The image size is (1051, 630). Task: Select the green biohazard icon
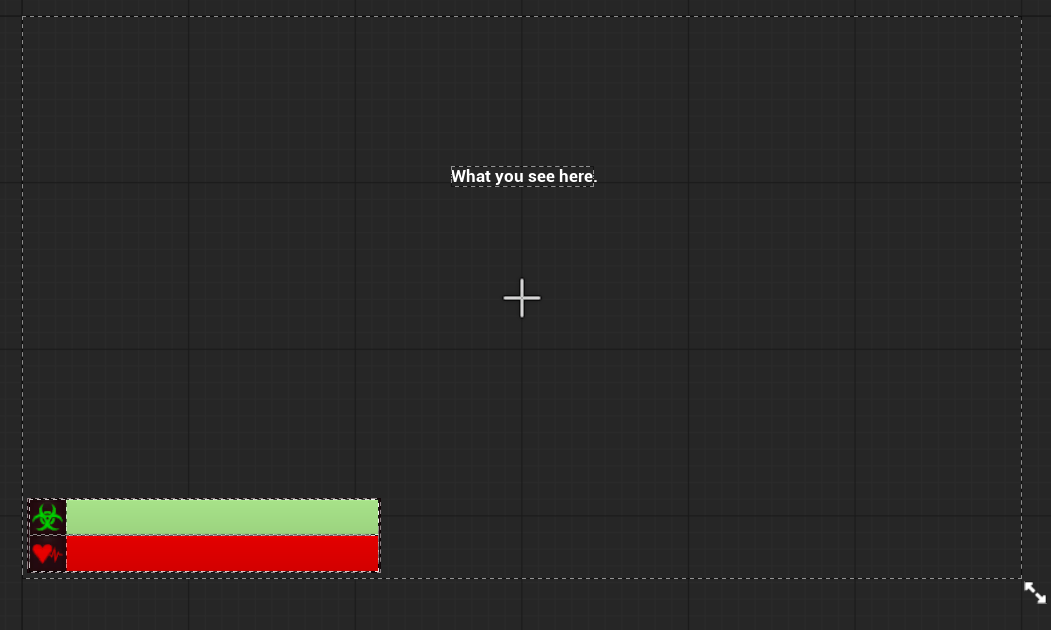(47, 517)
